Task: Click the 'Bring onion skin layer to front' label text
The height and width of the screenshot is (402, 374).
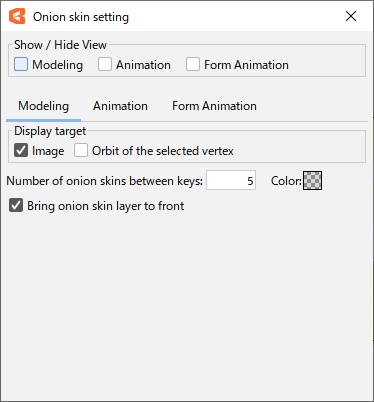Action: point(106,206)
